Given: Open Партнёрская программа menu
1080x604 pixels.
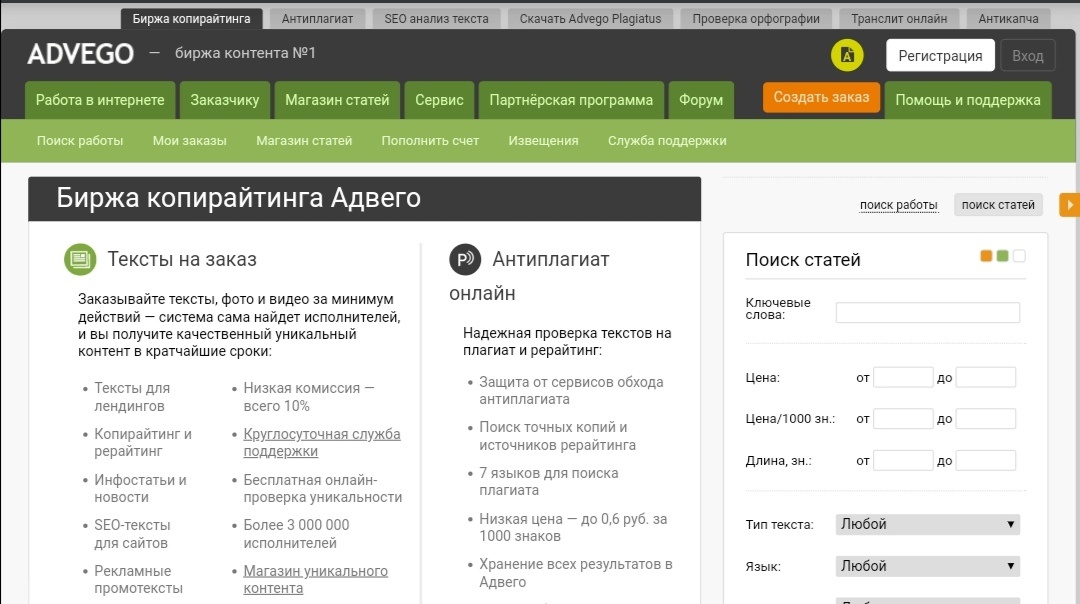Looking at the screenshot, I should coord(571,100).
